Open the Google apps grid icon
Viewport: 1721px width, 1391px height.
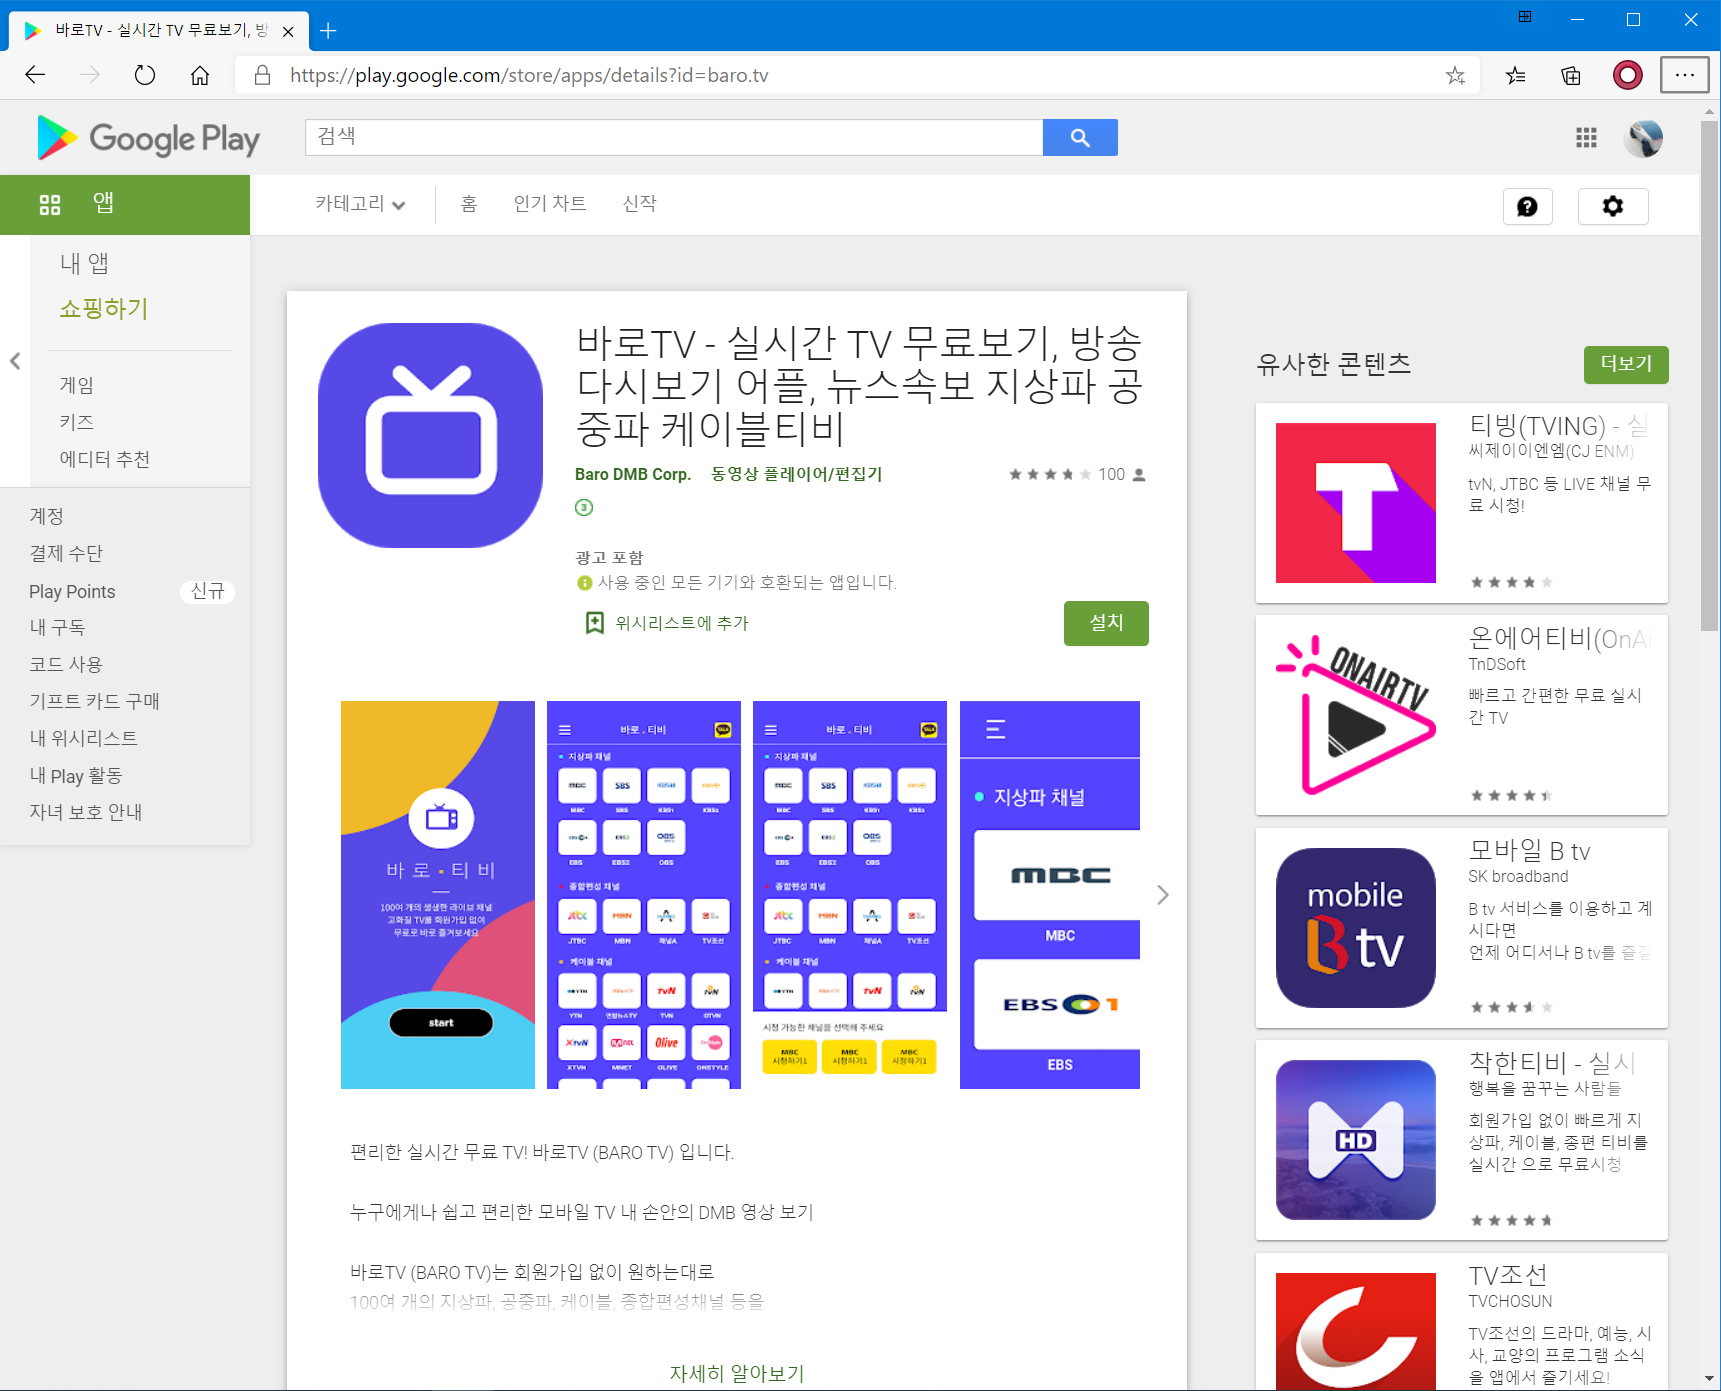point(1586,138)
